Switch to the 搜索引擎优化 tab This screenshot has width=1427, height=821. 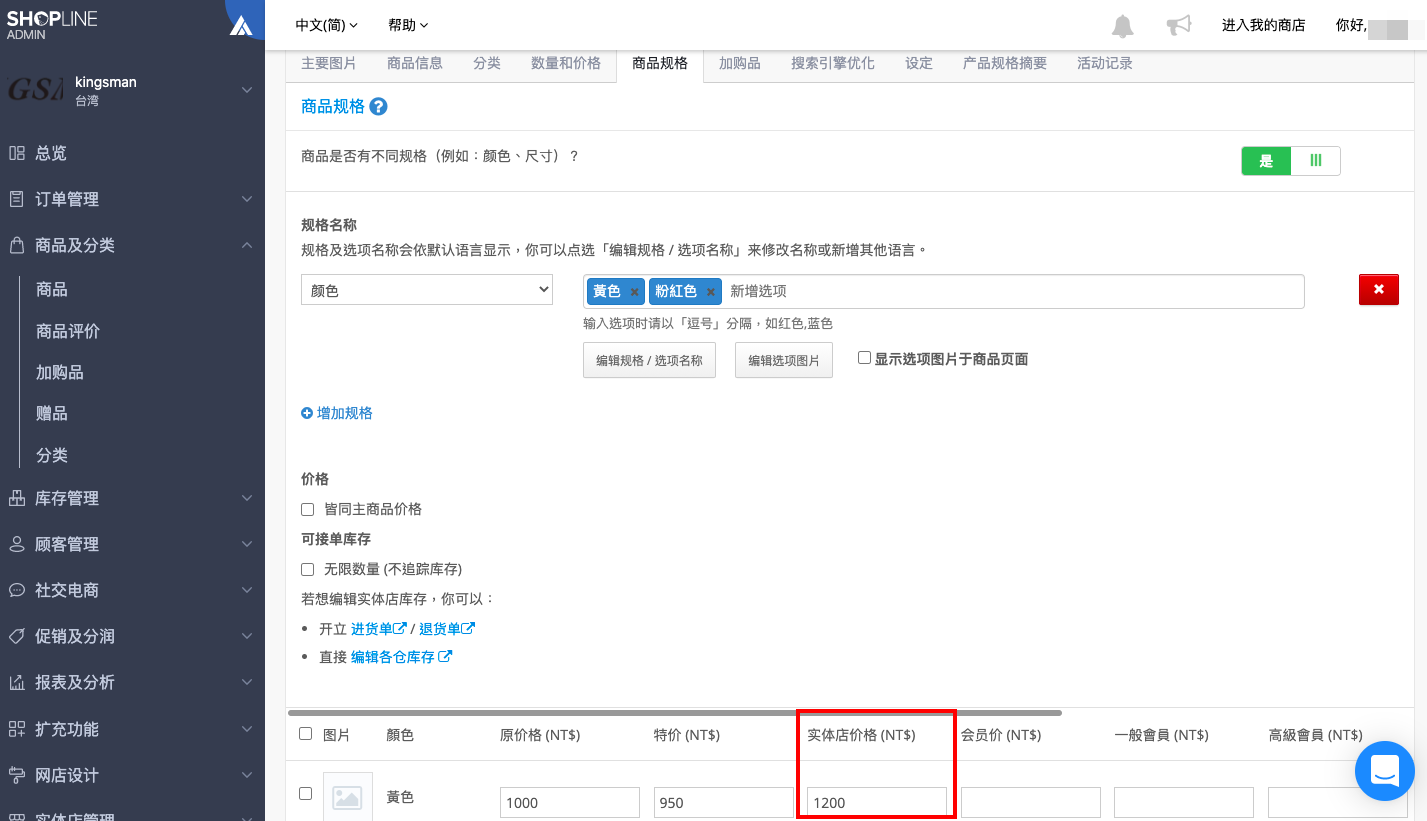tap(832, 63)
